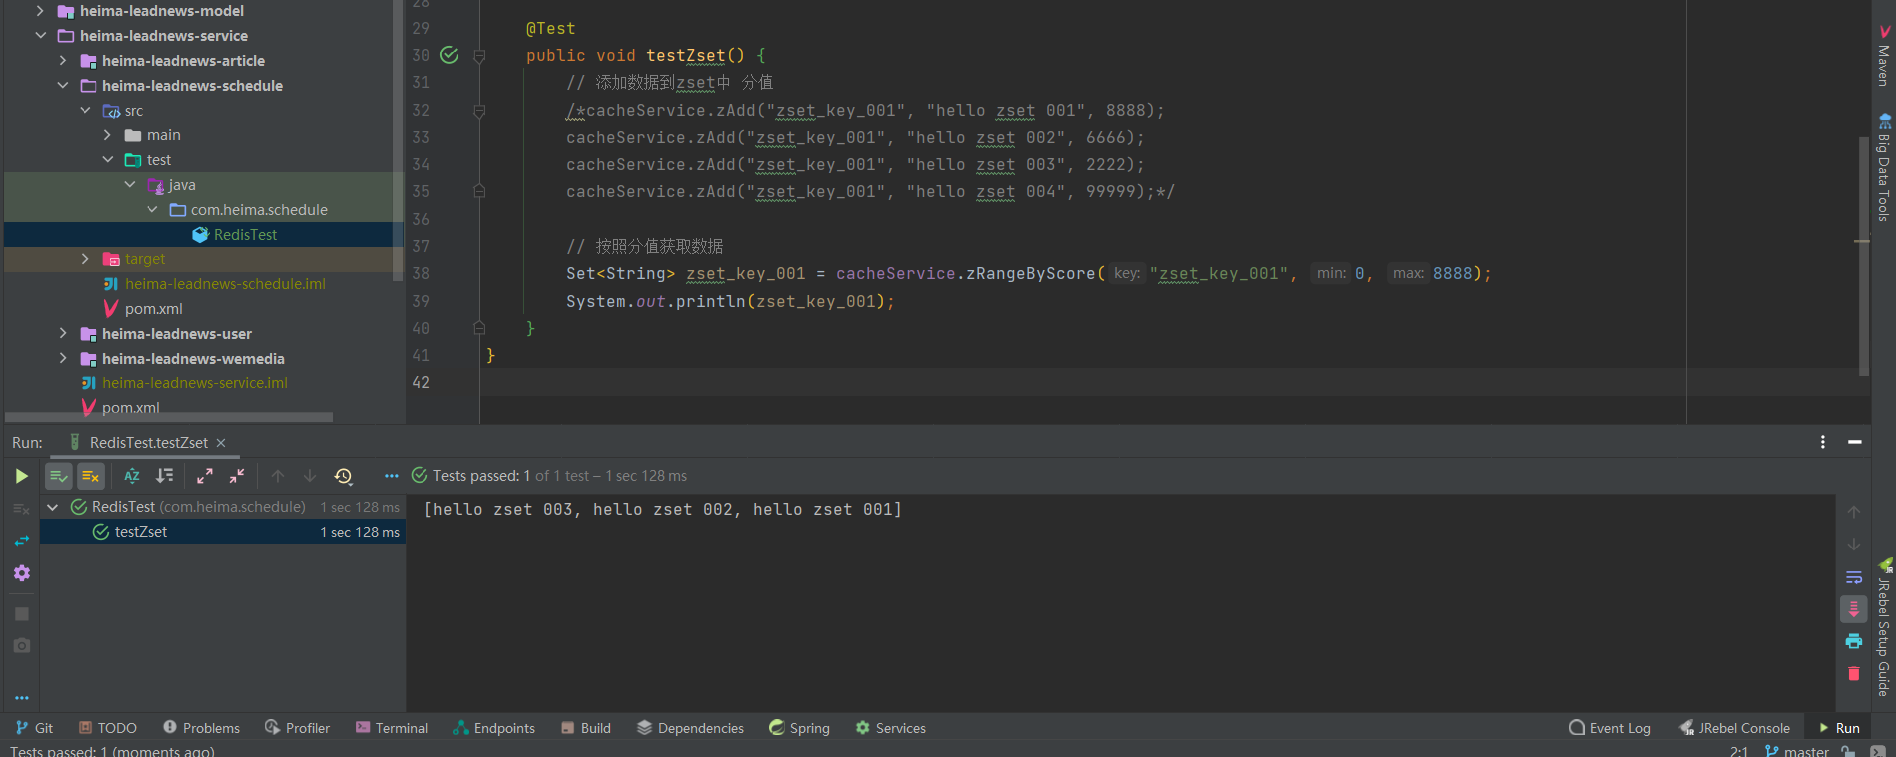1896x757 pixels.
Task: Hide the Run tool window
Action: coord(1855,442)
